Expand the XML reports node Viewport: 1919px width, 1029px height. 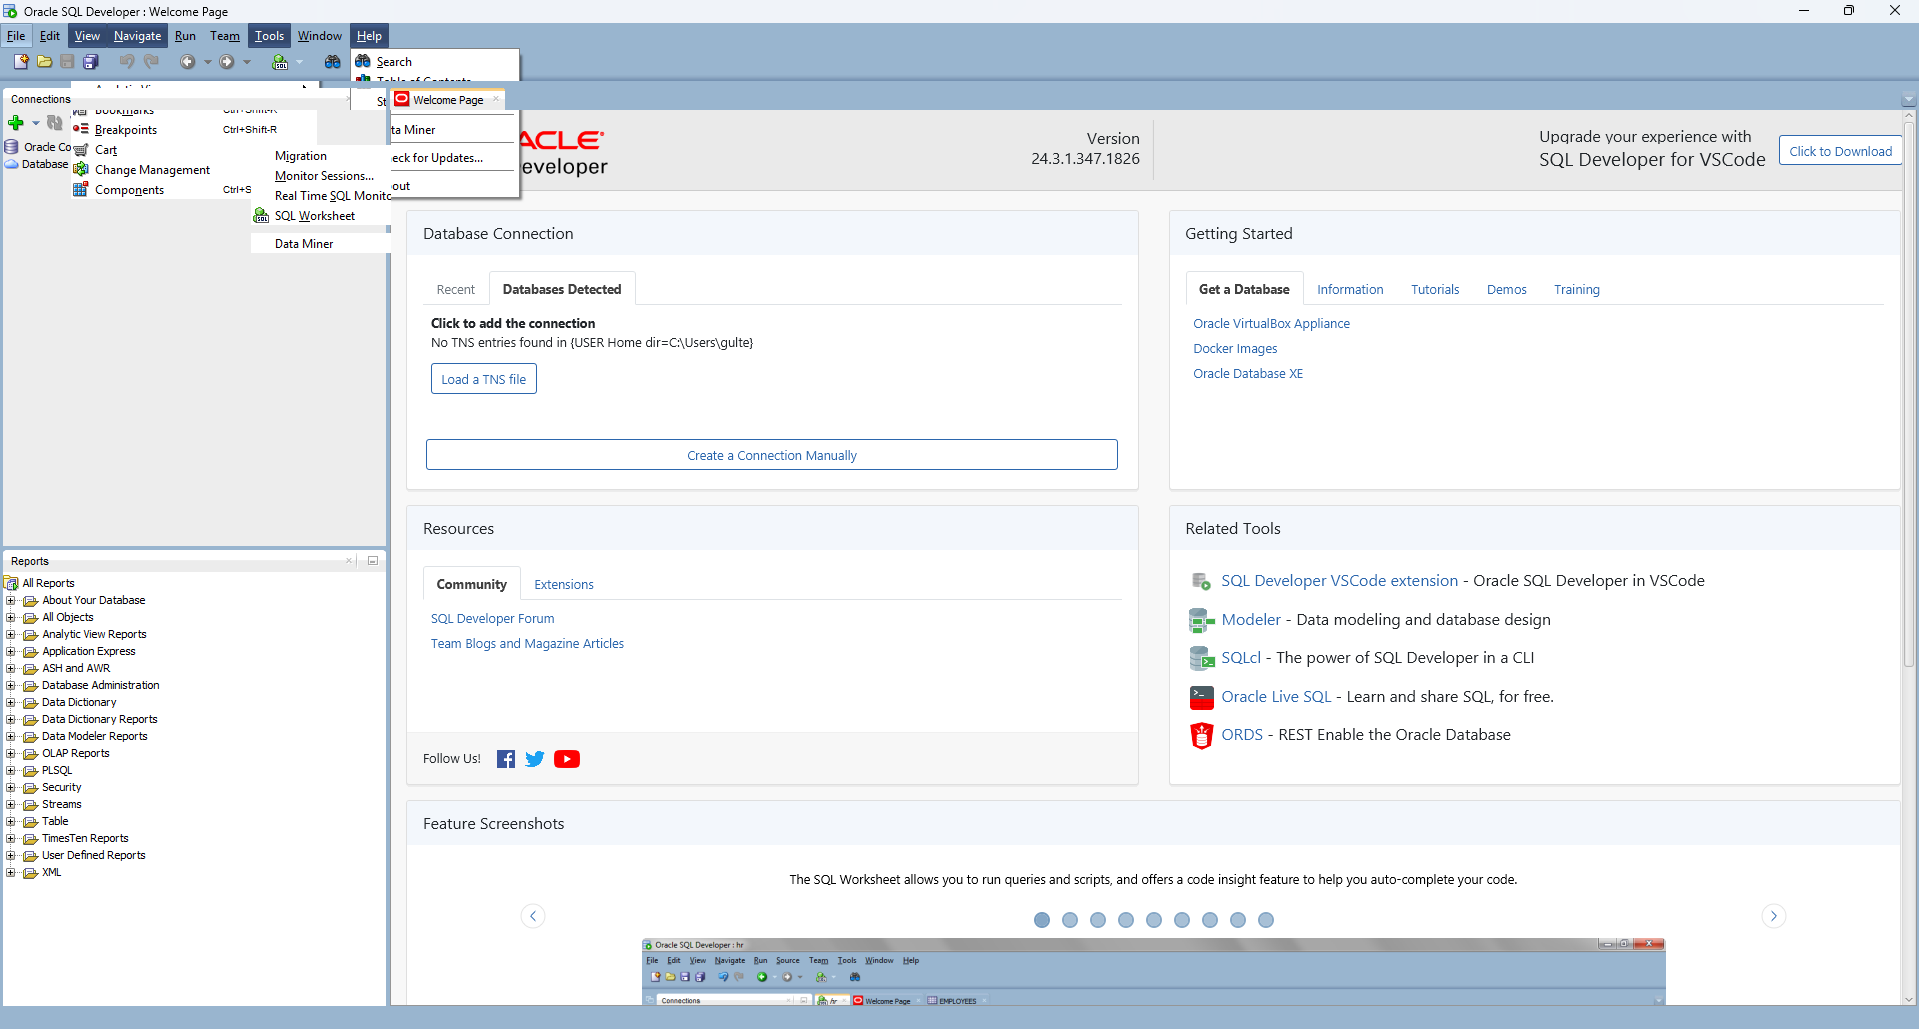click(11, 873)
